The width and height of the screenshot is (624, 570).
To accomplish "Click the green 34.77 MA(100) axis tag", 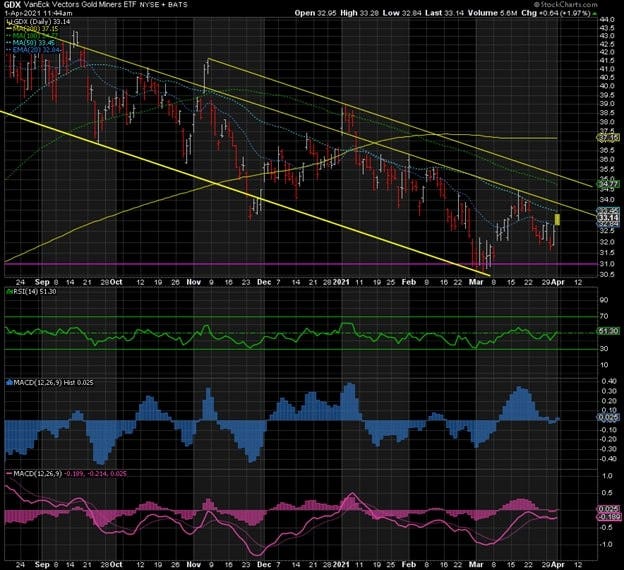I will tap(608, 184).
